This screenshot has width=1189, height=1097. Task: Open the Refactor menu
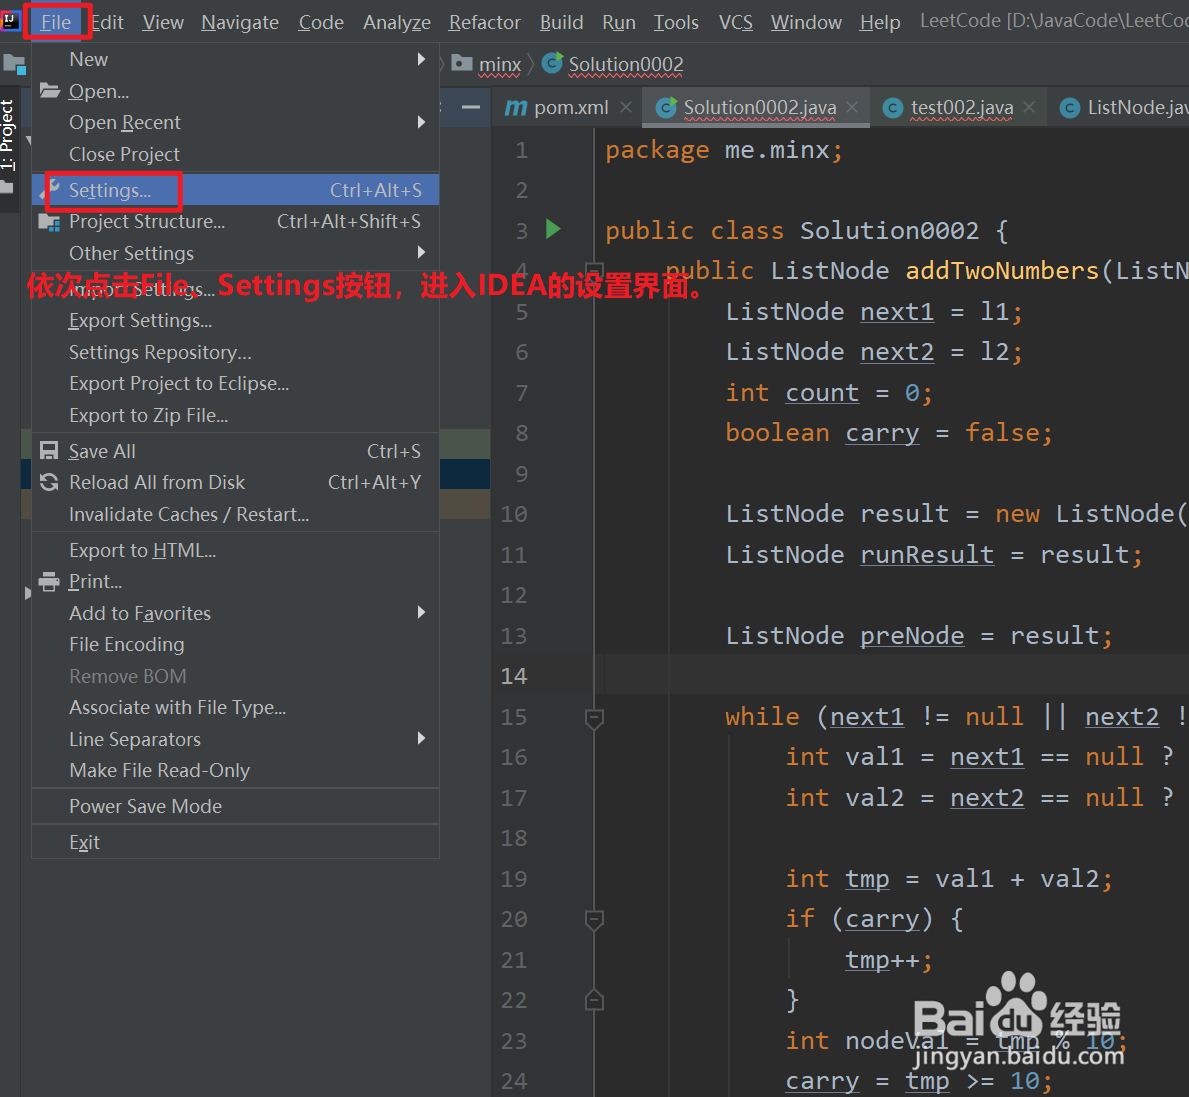pos(485,22)
